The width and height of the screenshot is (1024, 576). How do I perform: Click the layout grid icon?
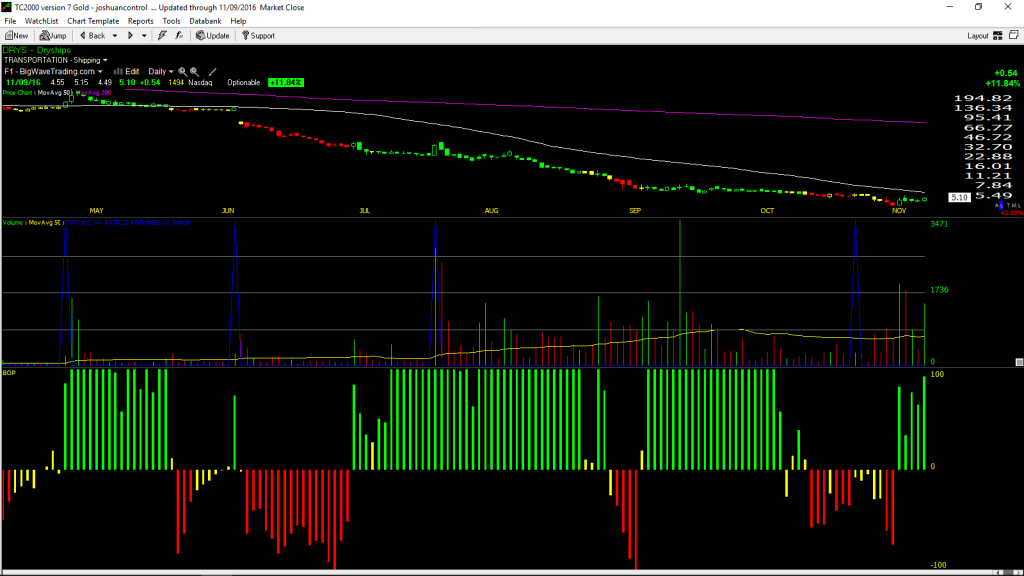point(998,36)
